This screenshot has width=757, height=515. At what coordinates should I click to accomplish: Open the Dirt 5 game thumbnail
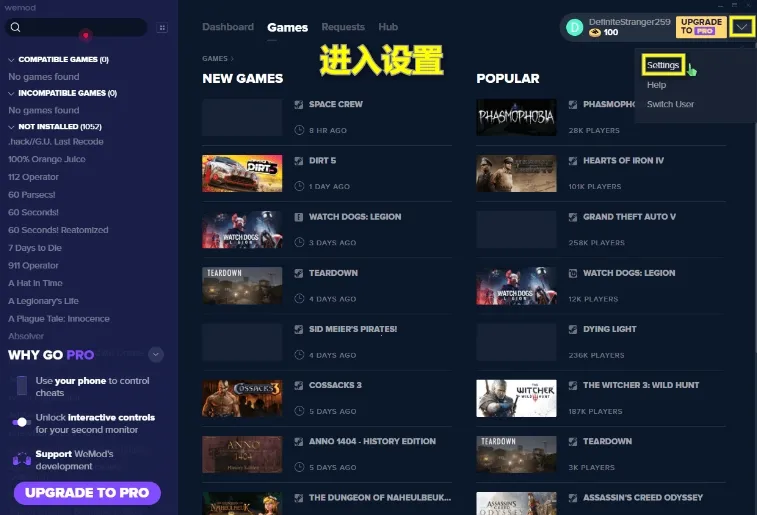click(242, 173)
